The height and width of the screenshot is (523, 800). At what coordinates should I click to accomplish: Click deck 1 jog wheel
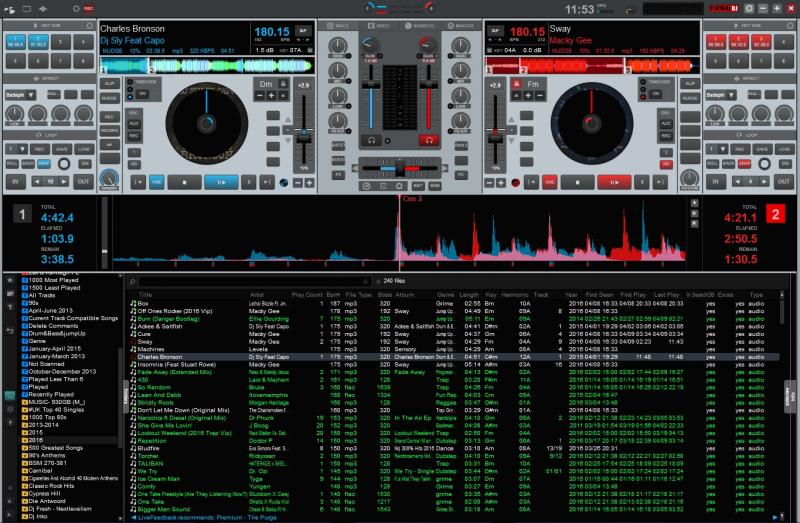coord(207,123)
